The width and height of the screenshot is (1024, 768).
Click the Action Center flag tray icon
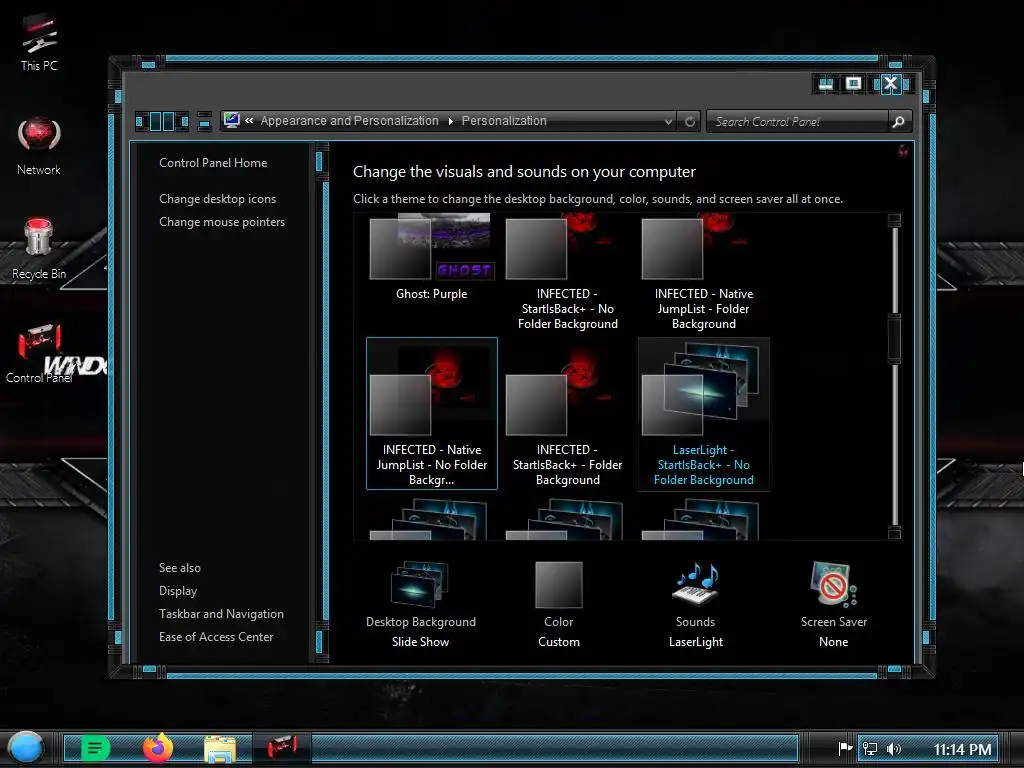coord(845,748)
